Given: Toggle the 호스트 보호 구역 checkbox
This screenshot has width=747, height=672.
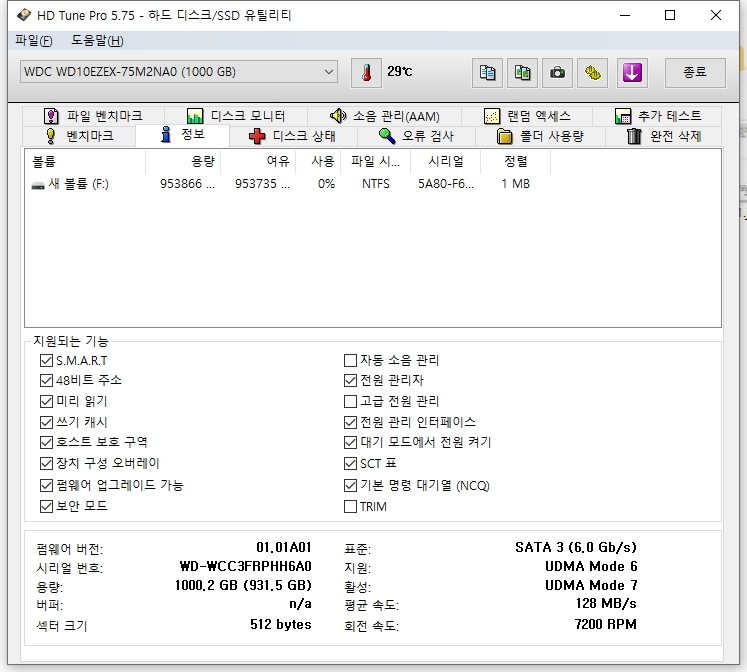Looking at the screenshot, I should pyautogui.click(x=46, y=442).
